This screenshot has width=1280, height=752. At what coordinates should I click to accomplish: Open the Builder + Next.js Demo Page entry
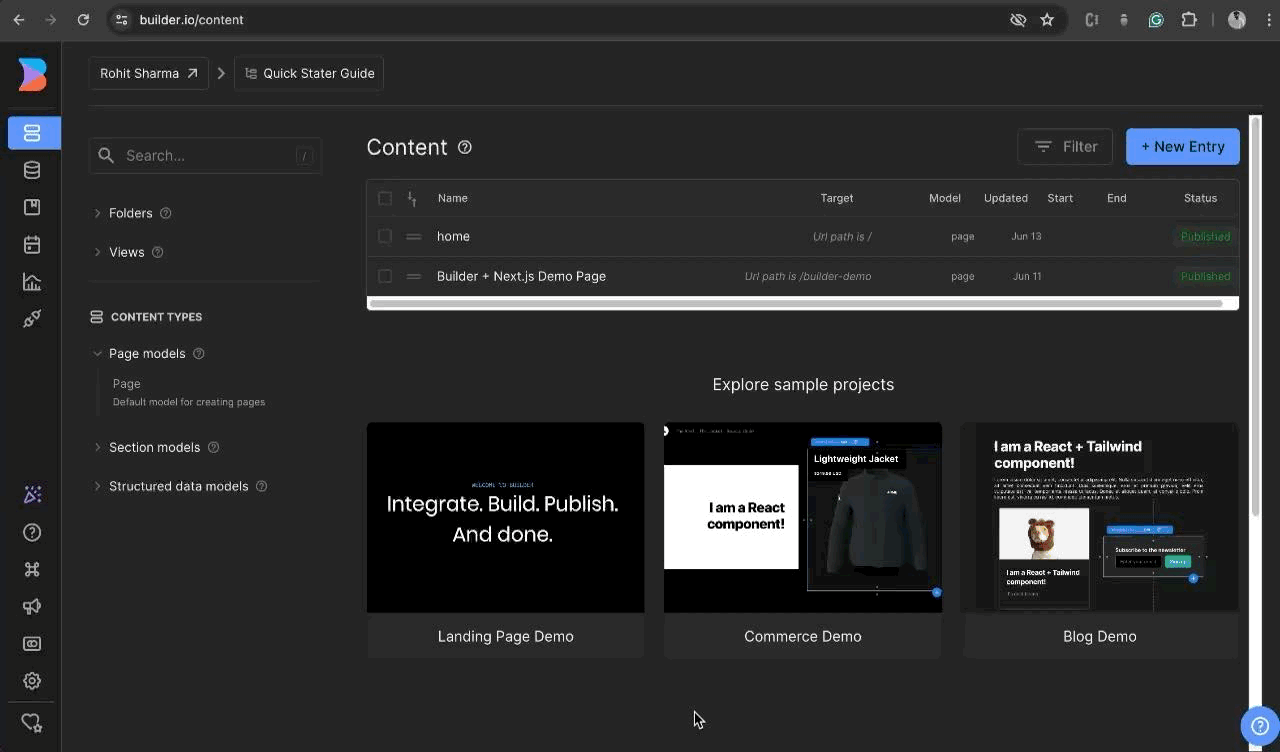pos(521,276)
